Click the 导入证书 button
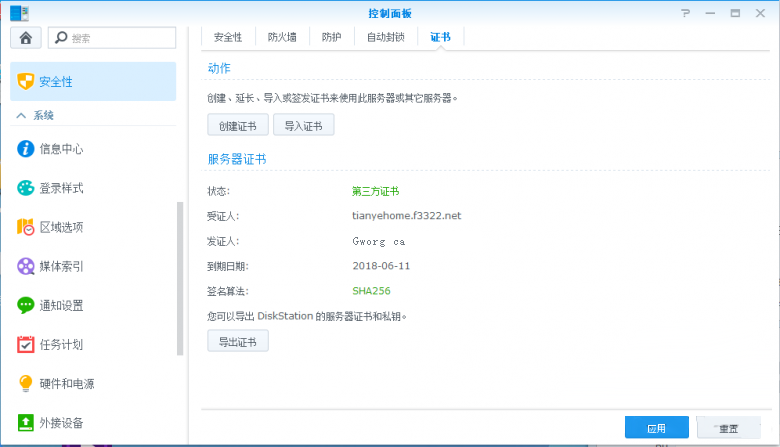 point(303,126)
